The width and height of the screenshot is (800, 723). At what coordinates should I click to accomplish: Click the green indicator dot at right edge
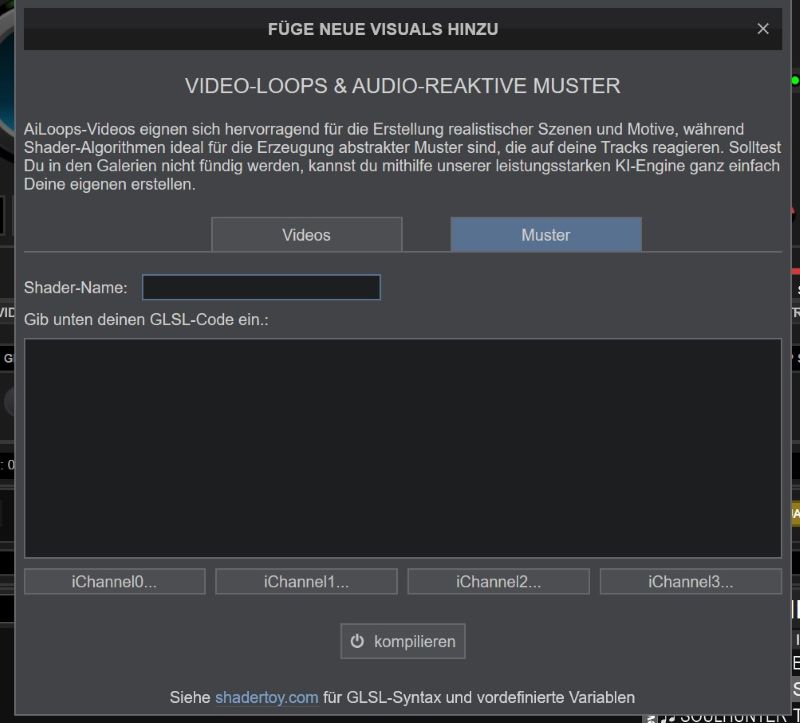[795, 80]
